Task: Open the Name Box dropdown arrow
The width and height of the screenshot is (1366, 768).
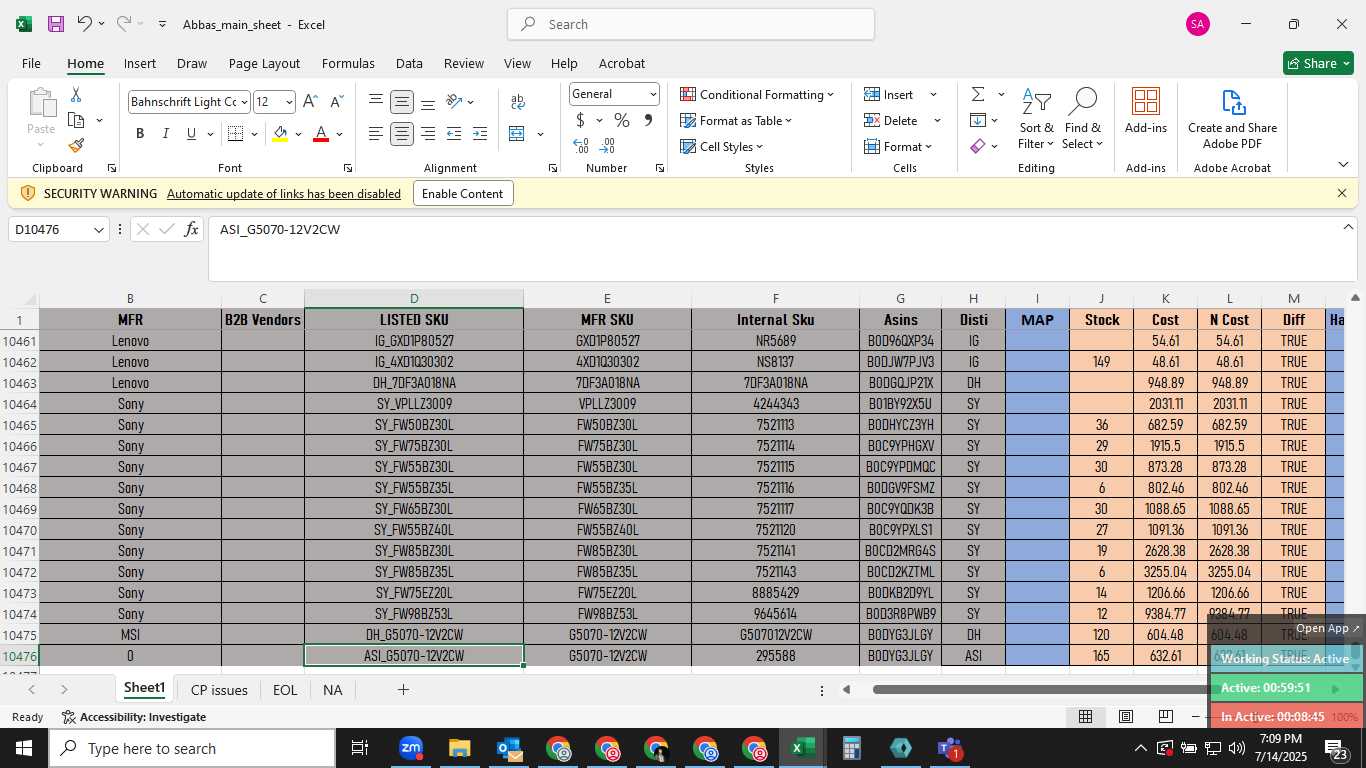Action: (98, 230)
